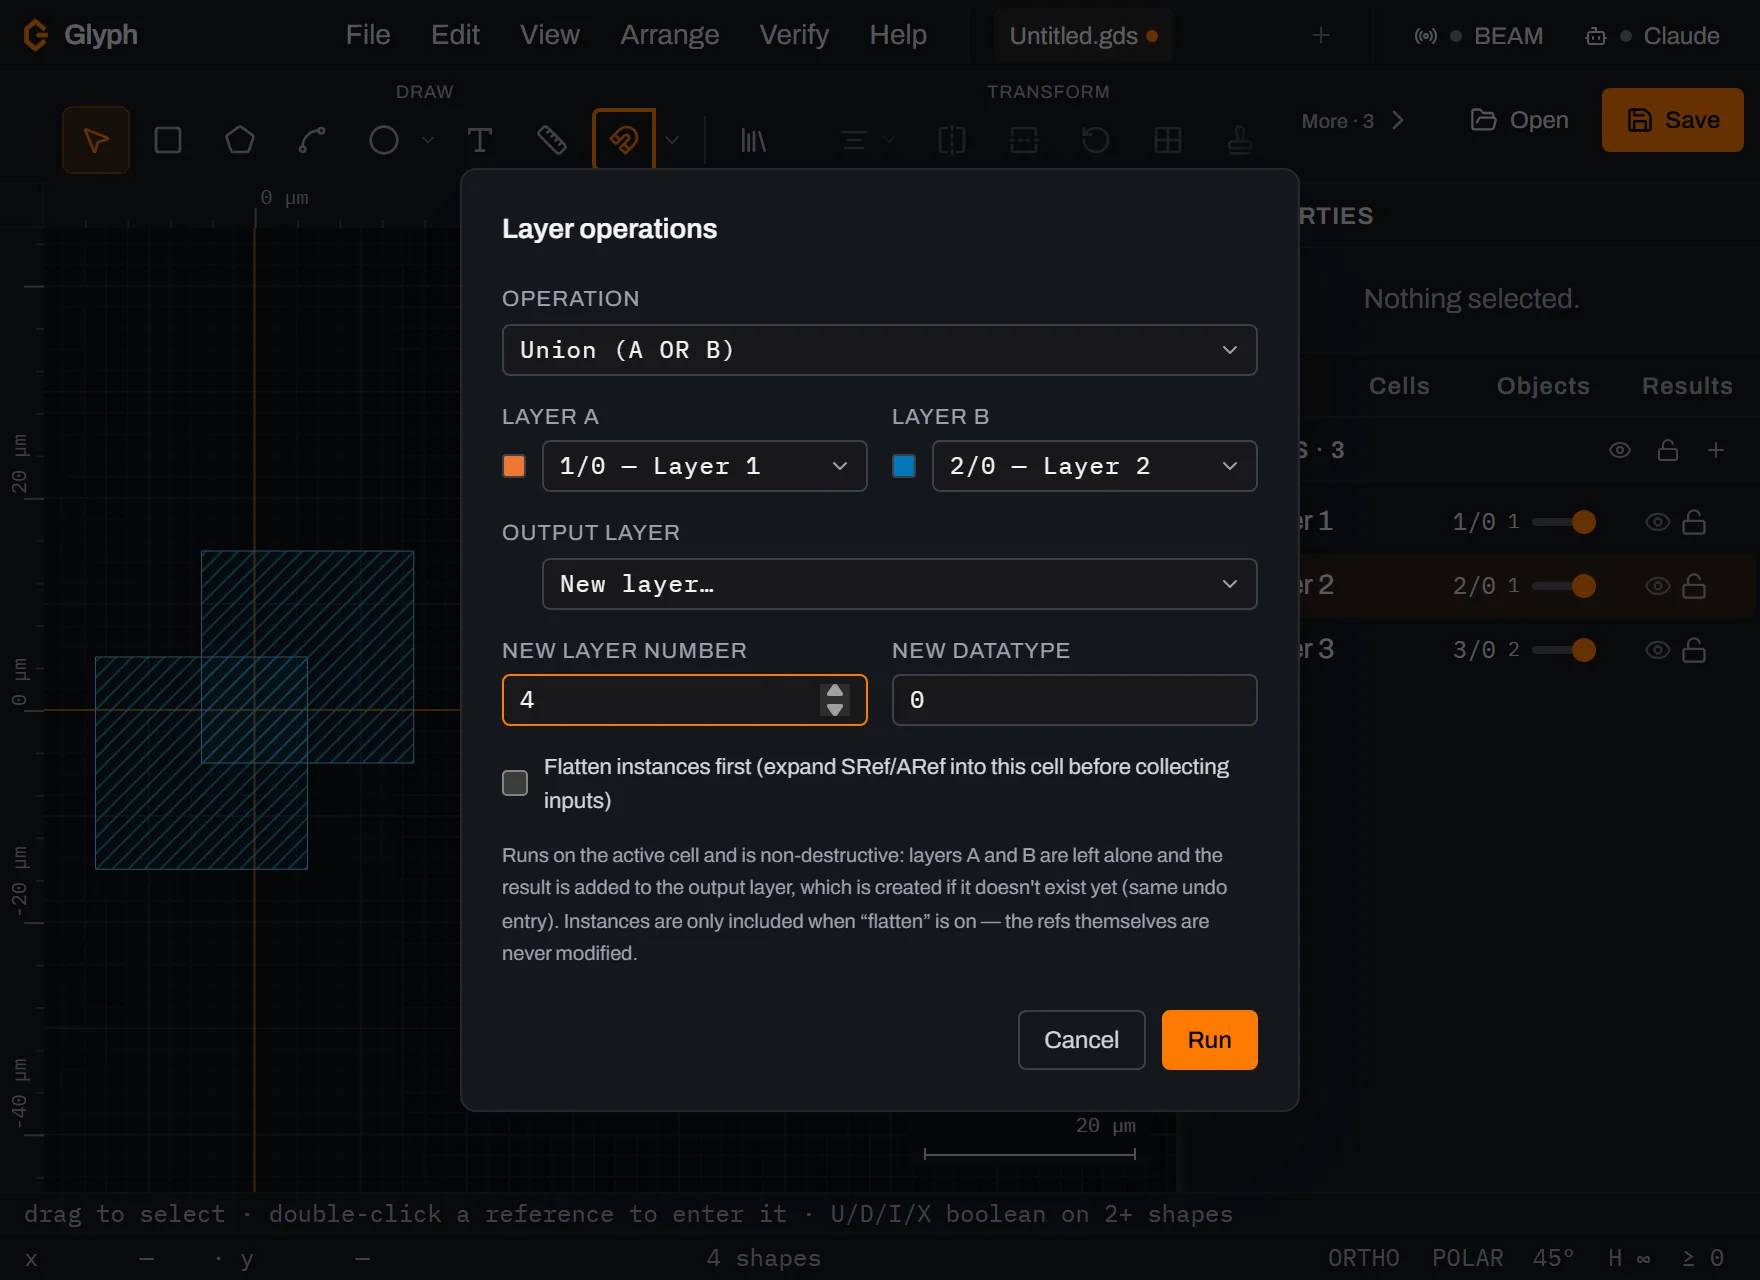Toggle ORTHO mode in status bar
The width and height of the screenshot is (1760, 1280).
click(x=1364, y=1258)
